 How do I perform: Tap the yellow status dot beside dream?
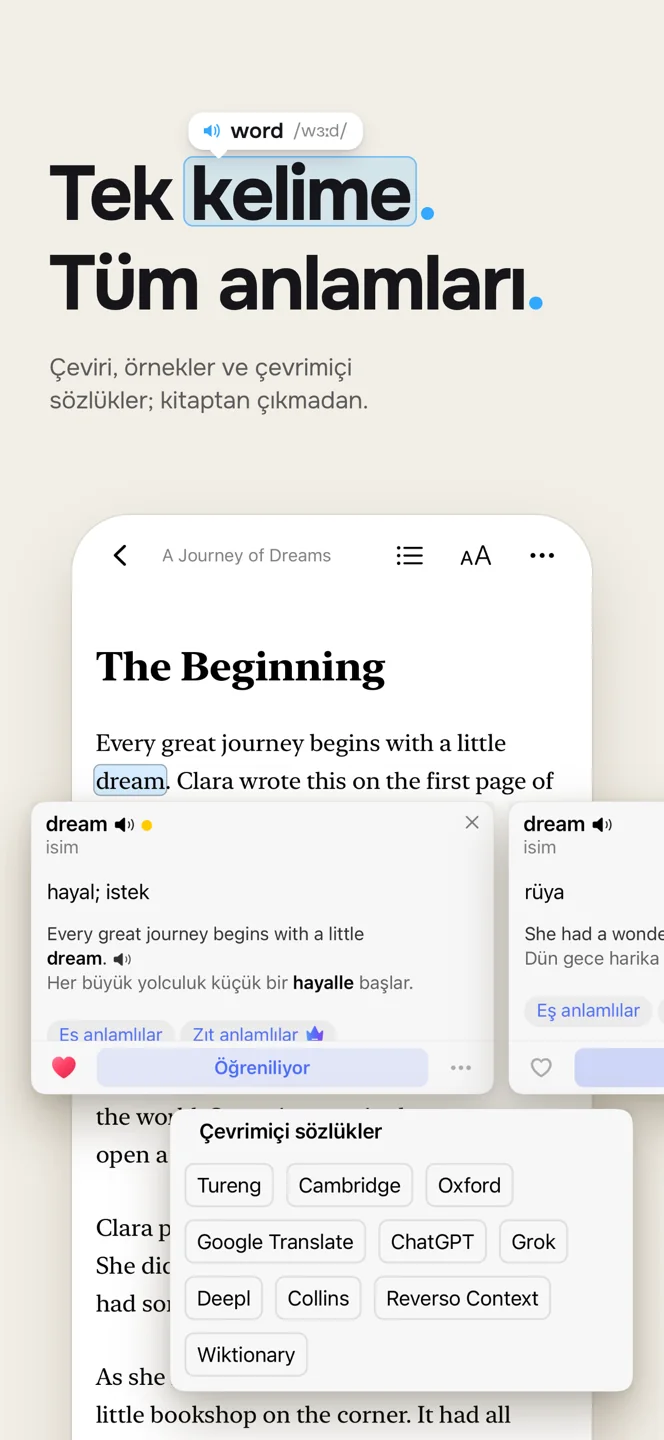(x=147, y=826)
